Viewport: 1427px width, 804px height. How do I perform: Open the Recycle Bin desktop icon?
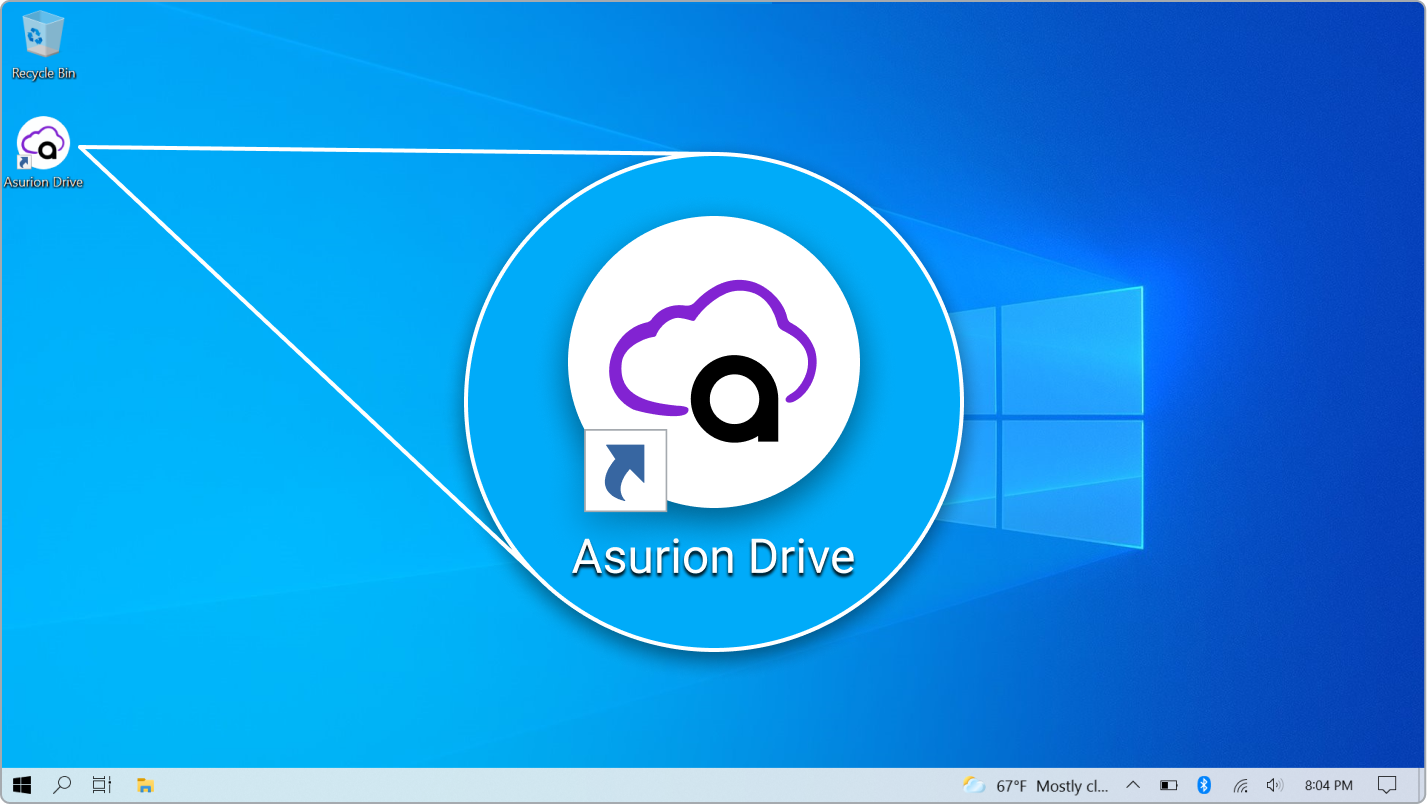point(43,45)
